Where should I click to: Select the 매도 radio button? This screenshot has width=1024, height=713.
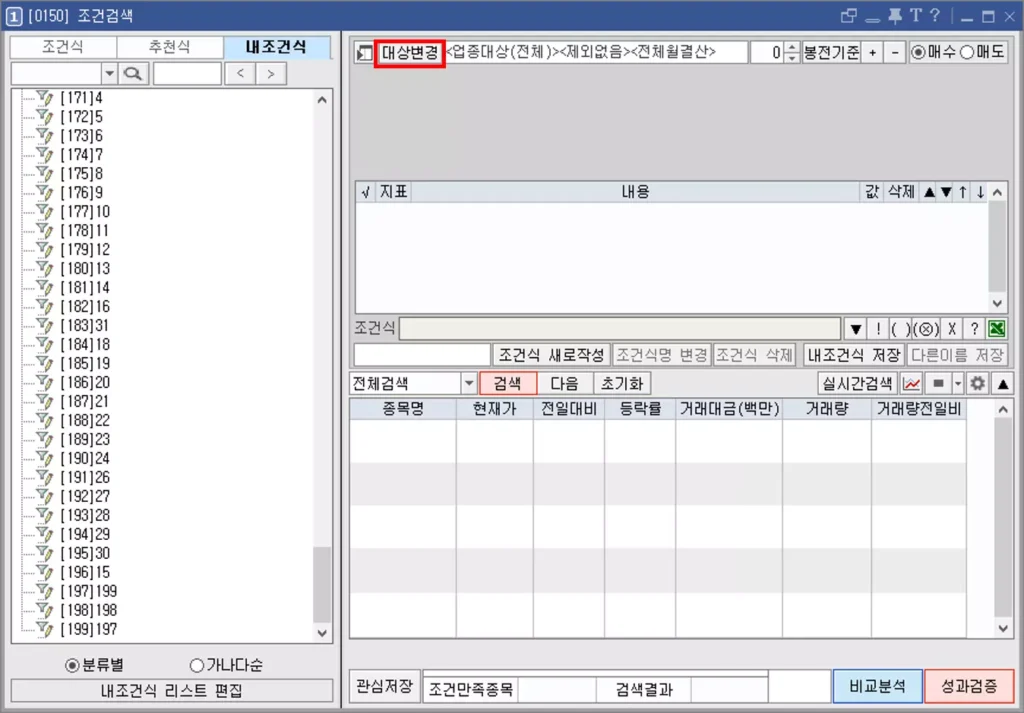click(967, 52)
